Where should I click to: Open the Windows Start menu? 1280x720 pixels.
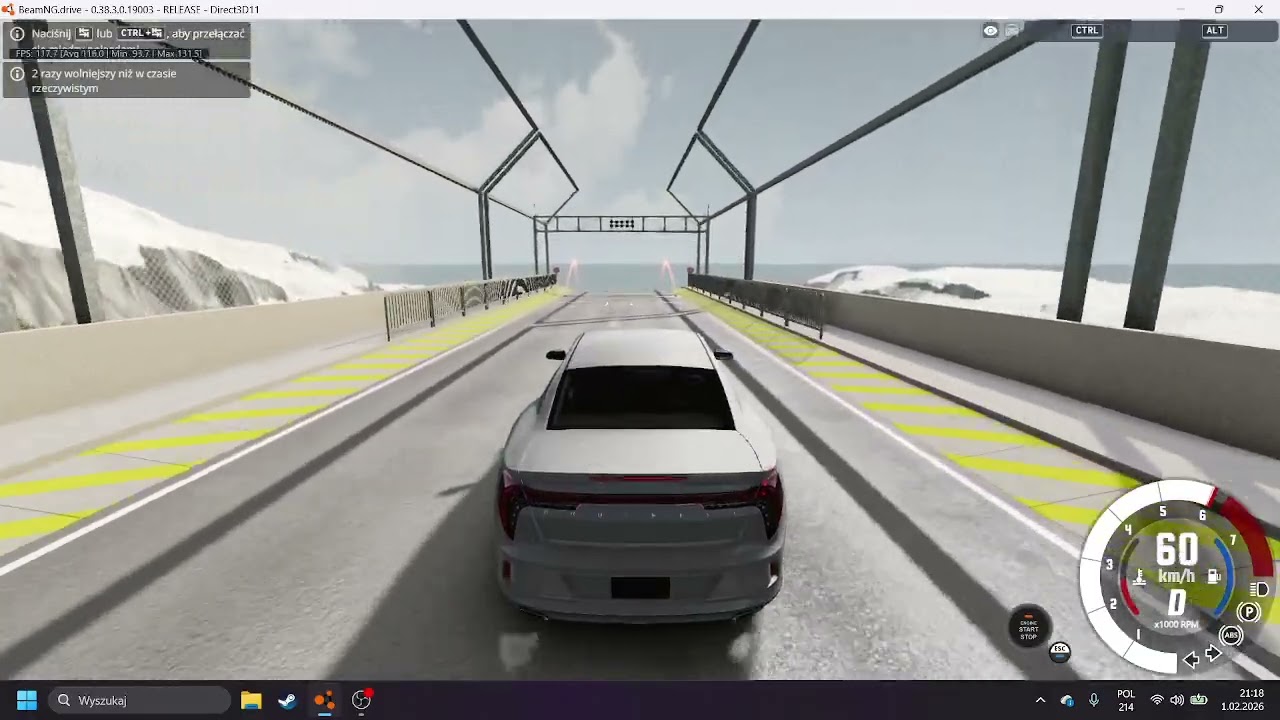point(27,700)
